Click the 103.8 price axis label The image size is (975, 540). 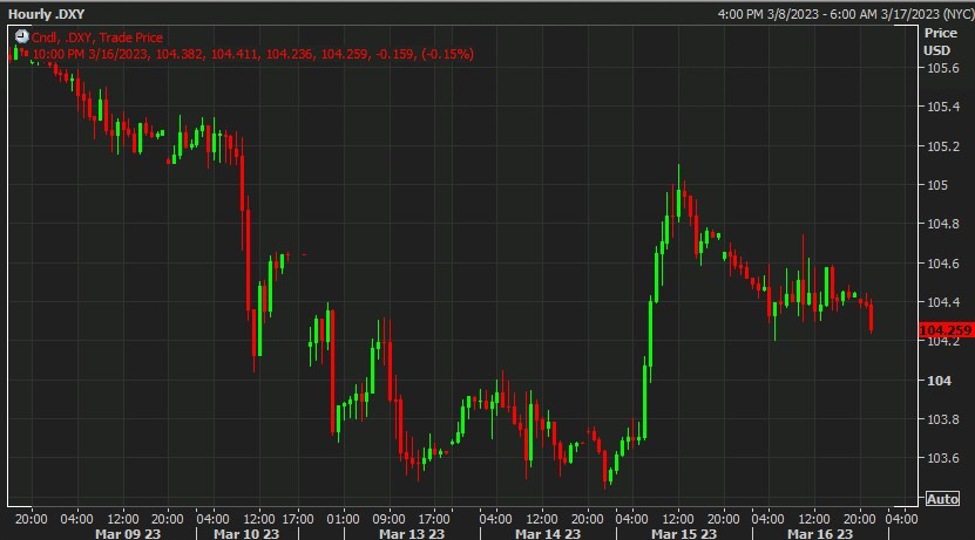coord(943,419)
